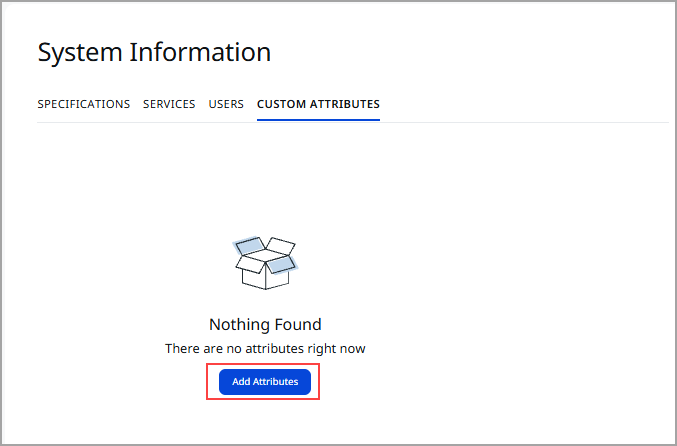Switch to the Services tab

(169, 104)
